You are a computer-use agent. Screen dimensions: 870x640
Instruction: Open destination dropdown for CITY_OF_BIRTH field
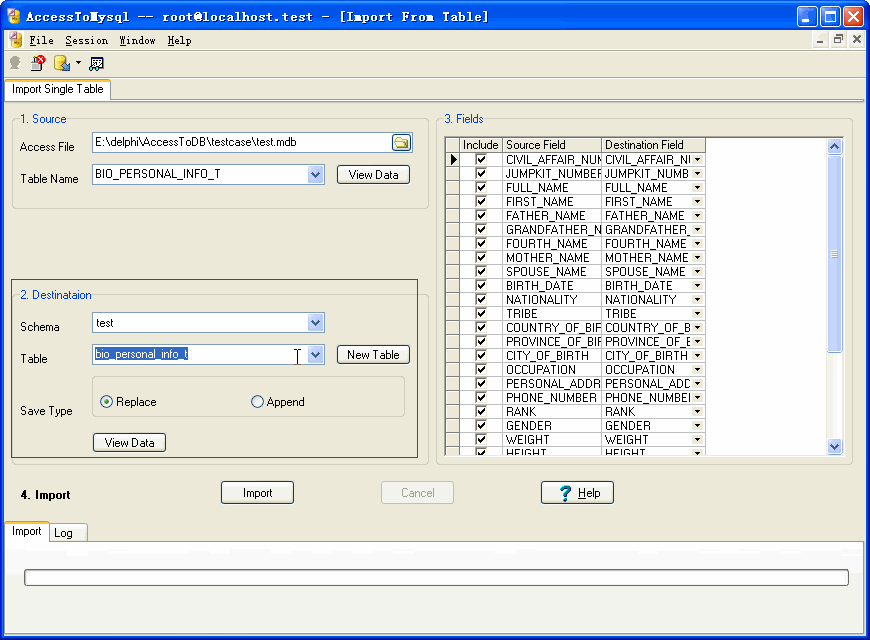(x=697, y=356)
